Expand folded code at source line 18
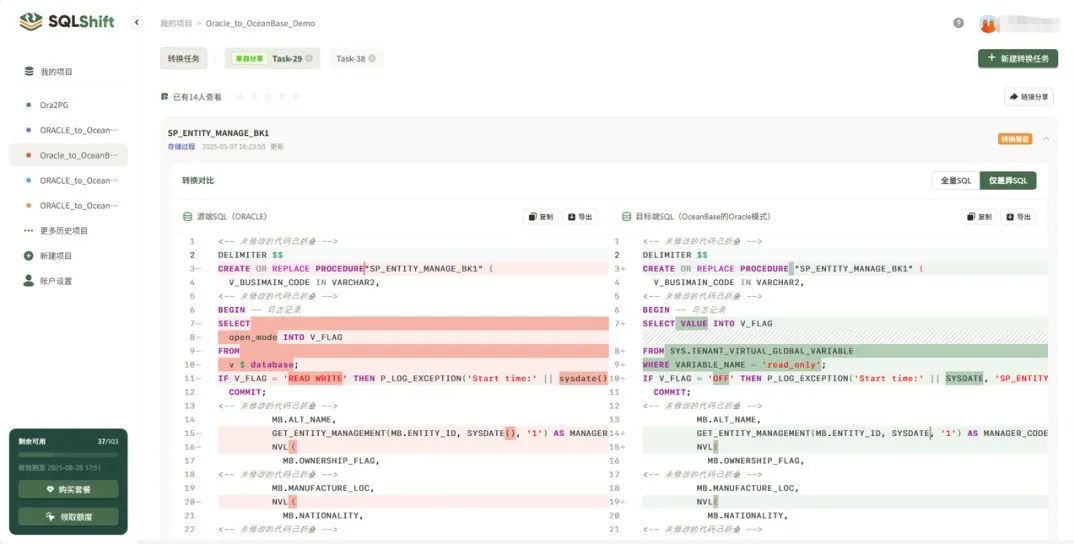 278,474
